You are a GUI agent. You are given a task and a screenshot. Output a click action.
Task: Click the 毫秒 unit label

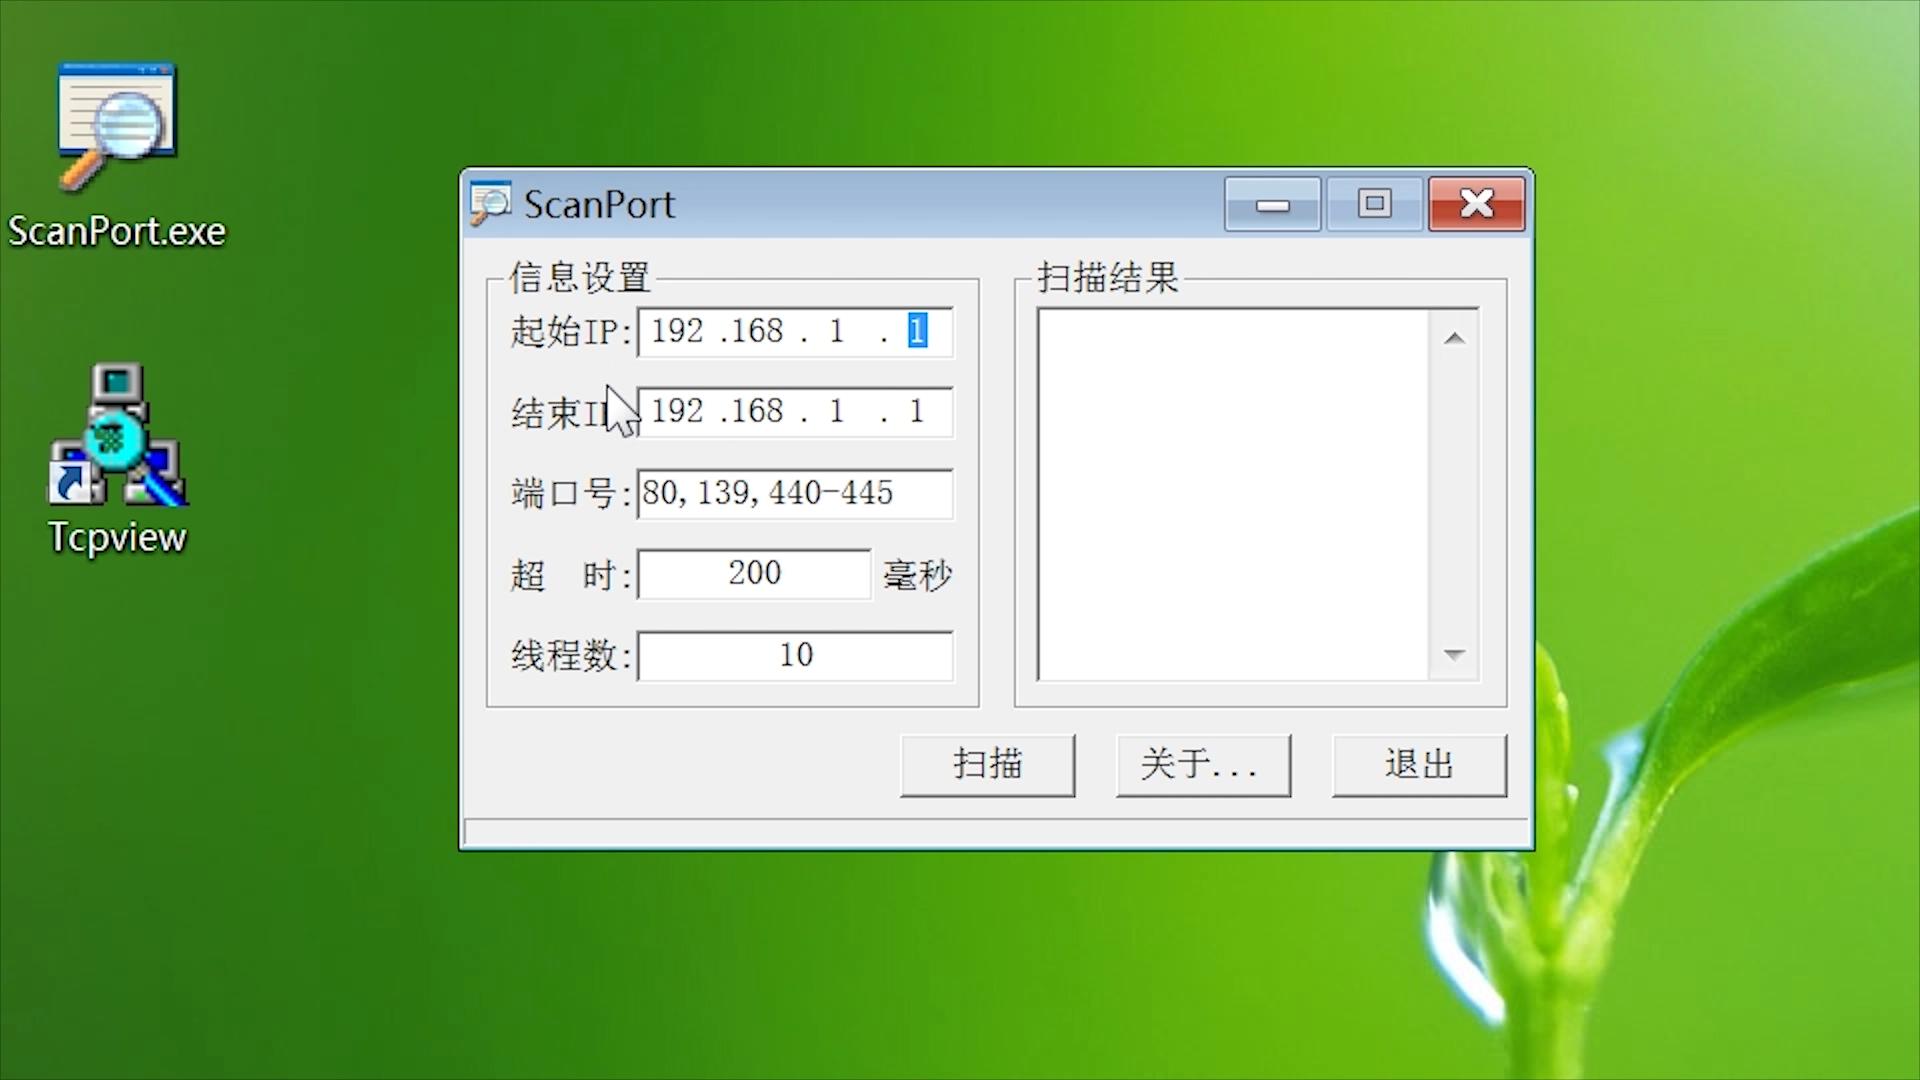click(917, 575)
